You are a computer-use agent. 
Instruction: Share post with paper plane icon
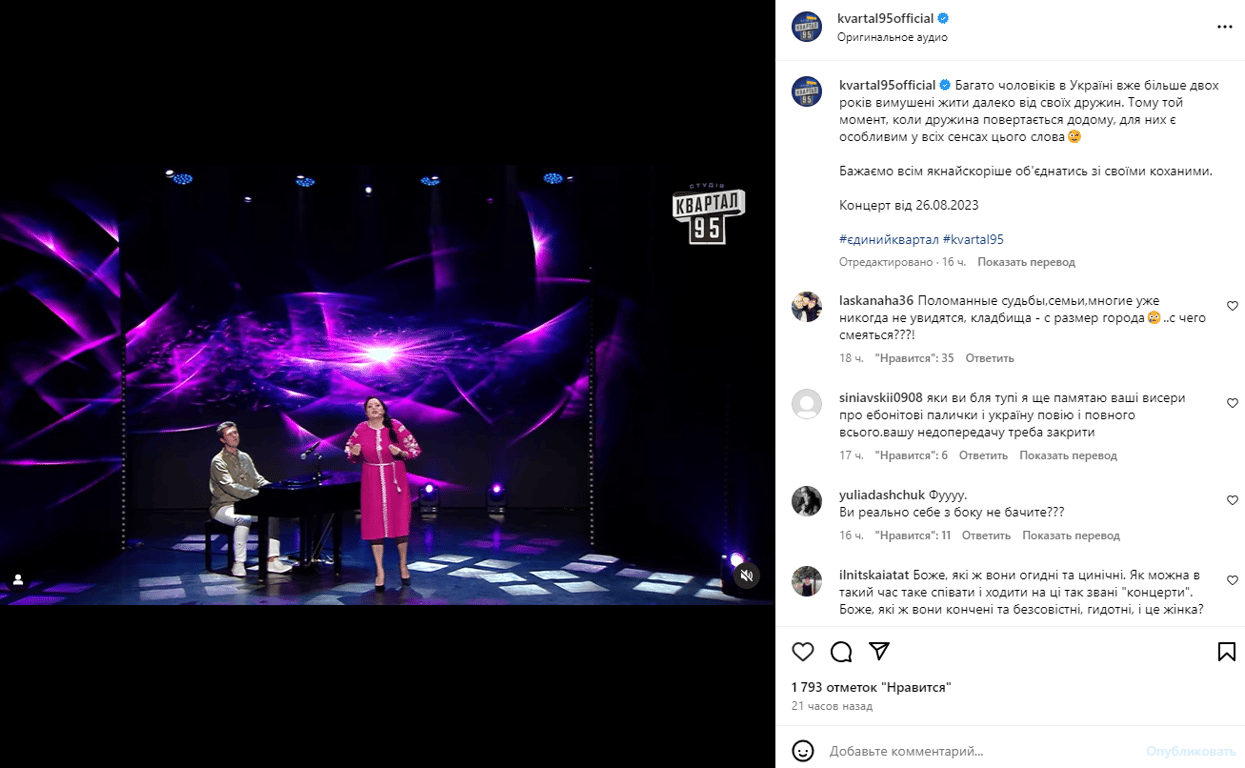pos(879,652)
